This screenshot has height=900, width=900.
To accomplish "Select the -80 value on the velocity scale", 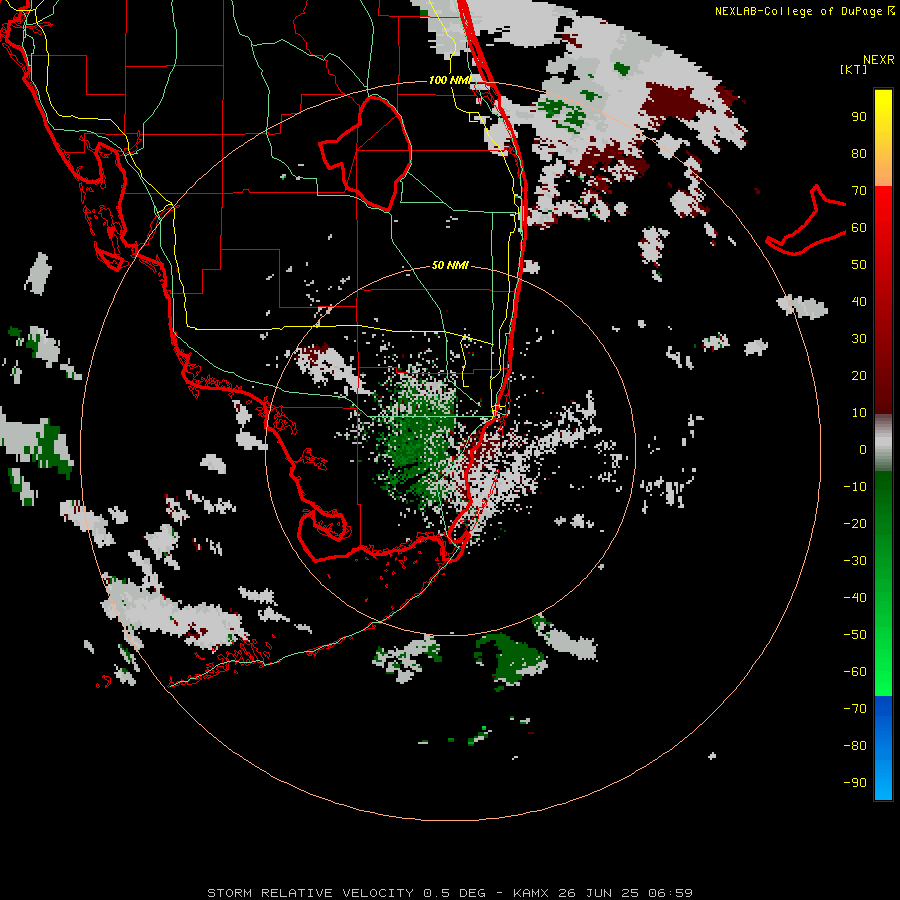I will point(855,746).
